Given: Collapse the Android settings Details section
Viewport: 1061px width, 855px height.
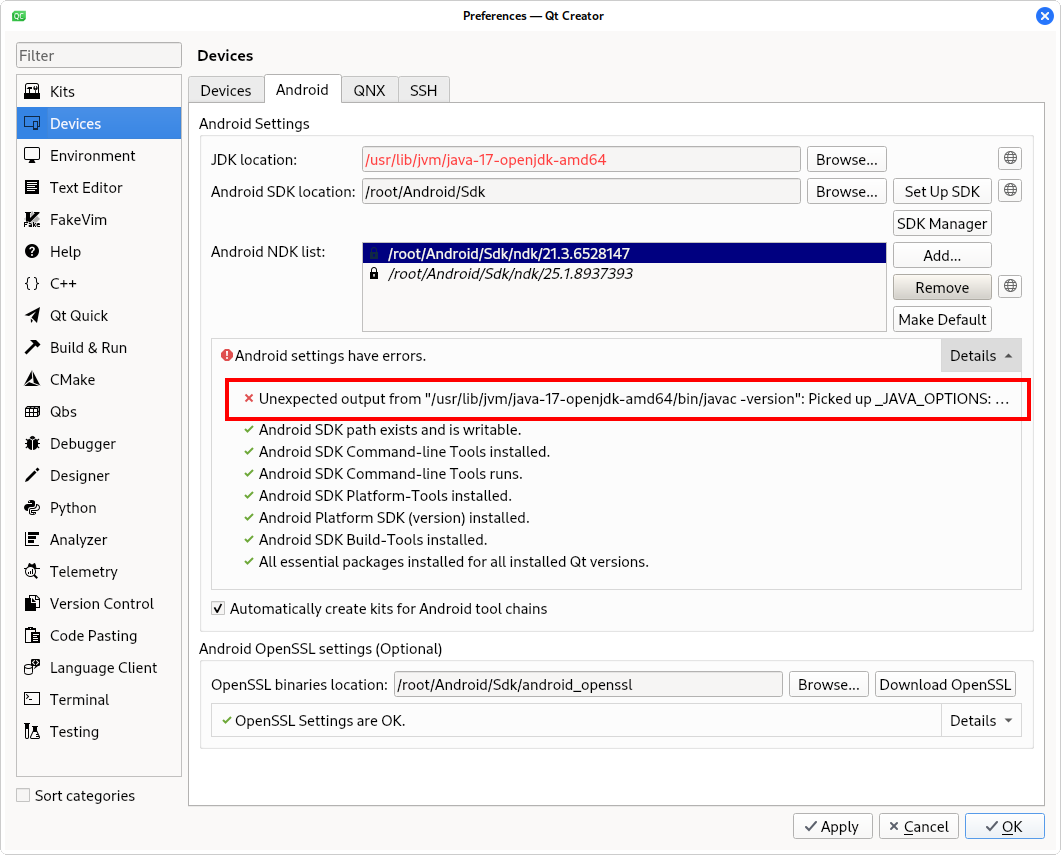Looking at the screenshot, I should 980,356.
